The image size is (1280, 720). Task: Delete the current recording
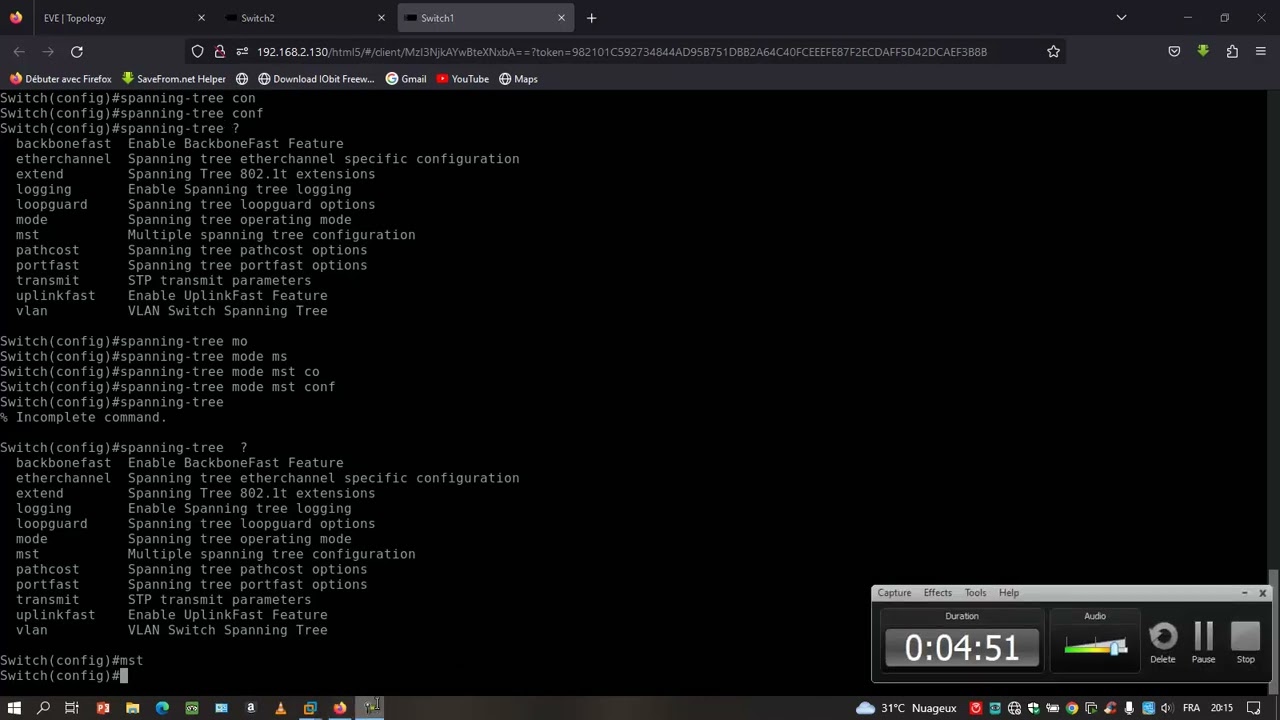tap(1163, 643)
